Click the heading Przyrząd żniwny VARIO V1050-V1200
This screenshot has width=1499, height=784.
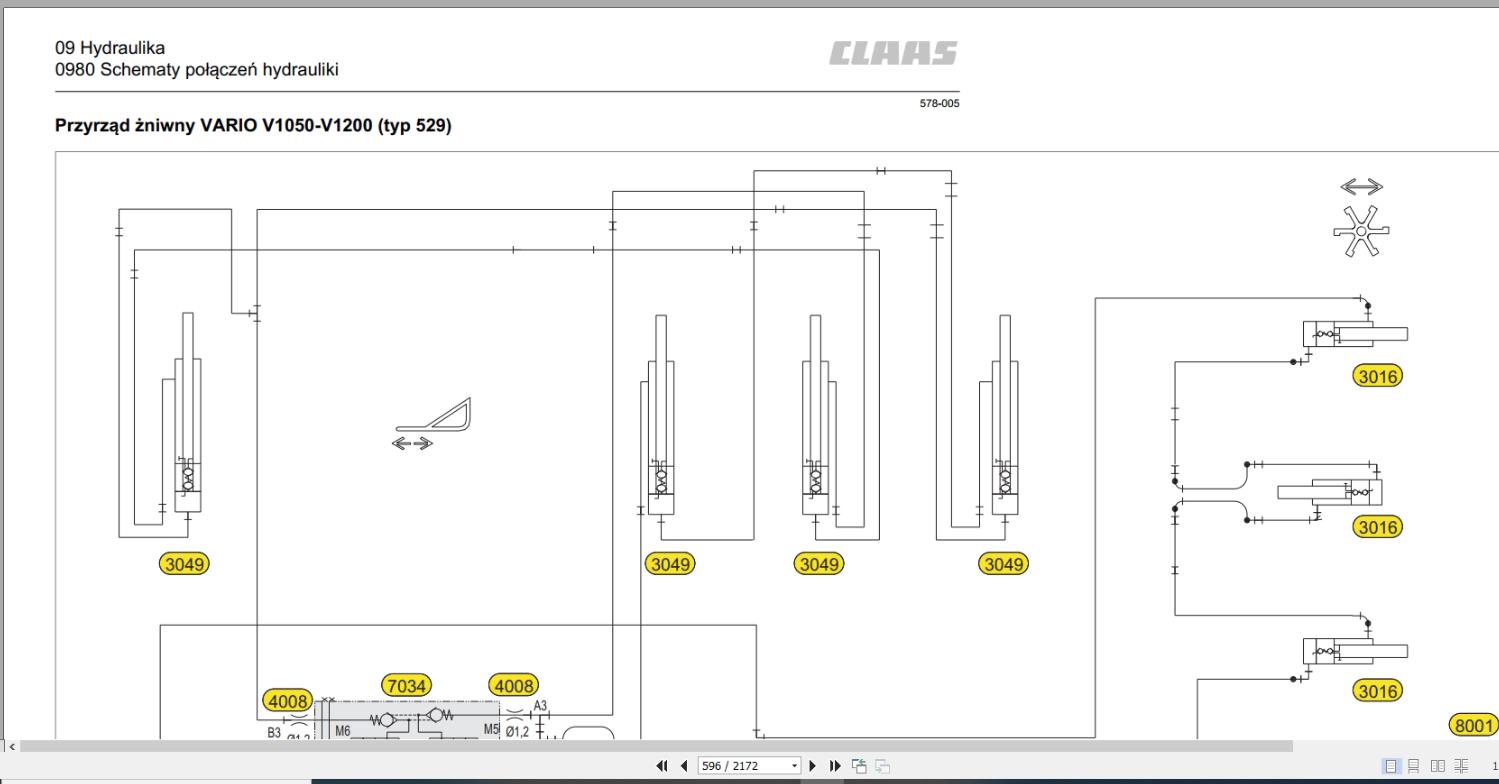pos(253,126)
